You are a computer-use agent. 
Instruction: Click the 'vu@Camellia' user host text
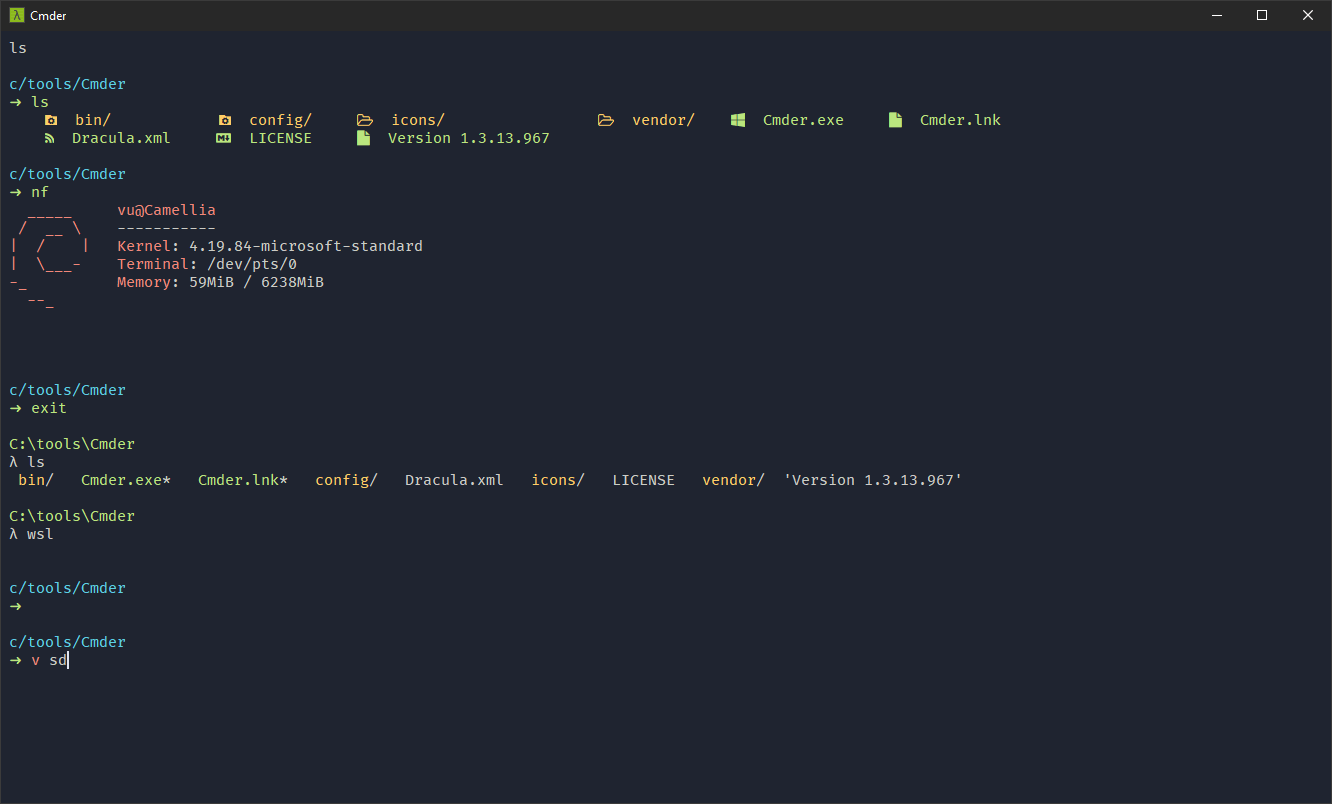pos(166,210)
